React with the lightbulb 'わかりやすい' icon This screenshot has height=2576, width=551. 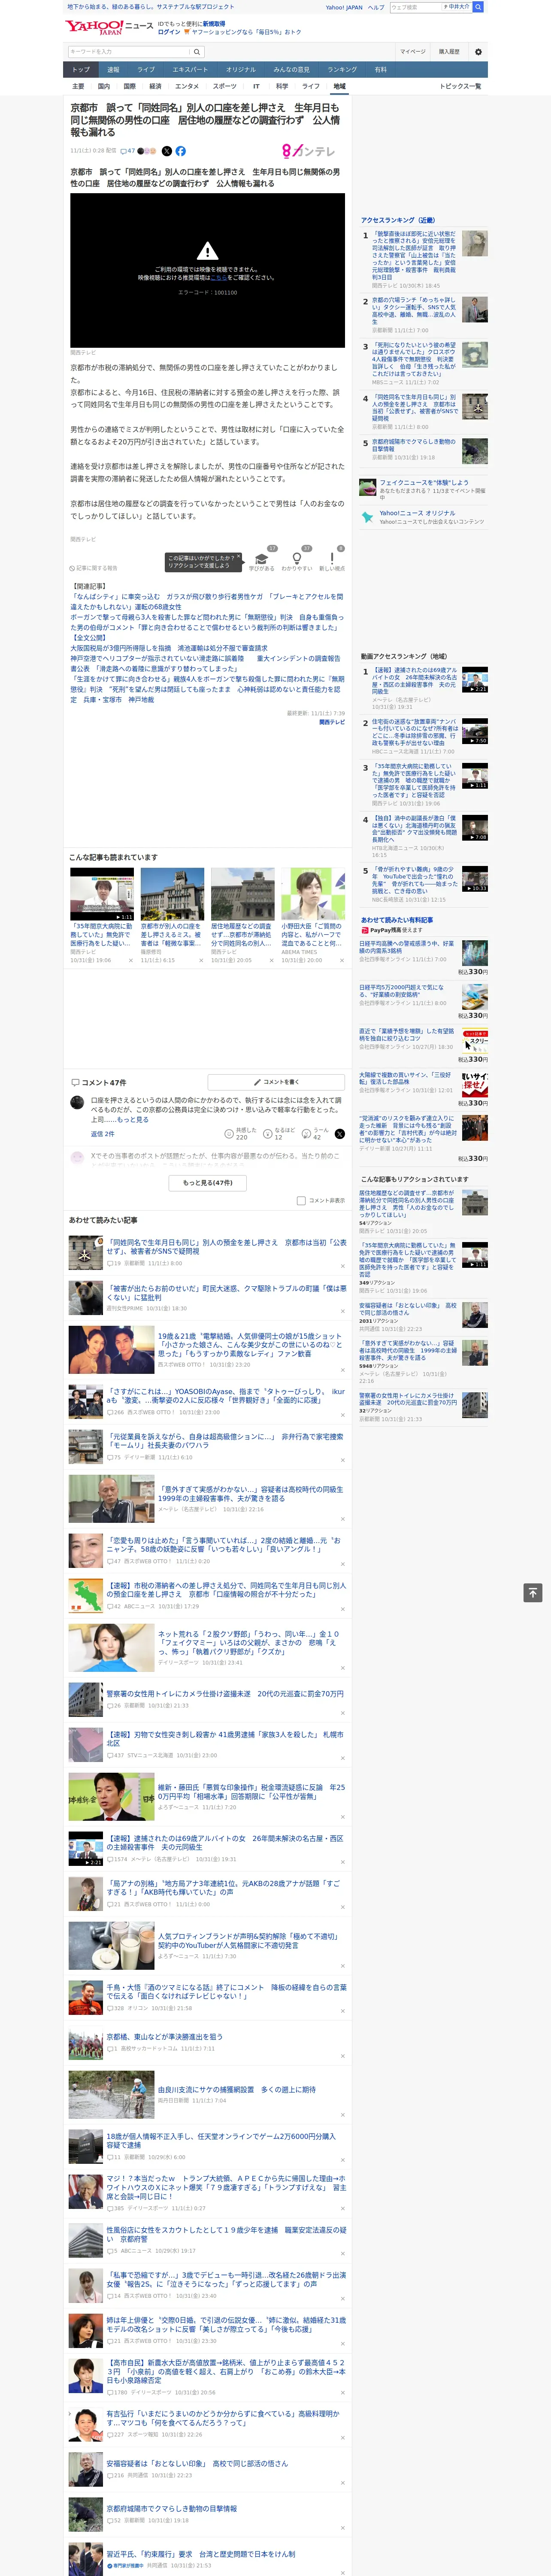[x=296, y=559]
